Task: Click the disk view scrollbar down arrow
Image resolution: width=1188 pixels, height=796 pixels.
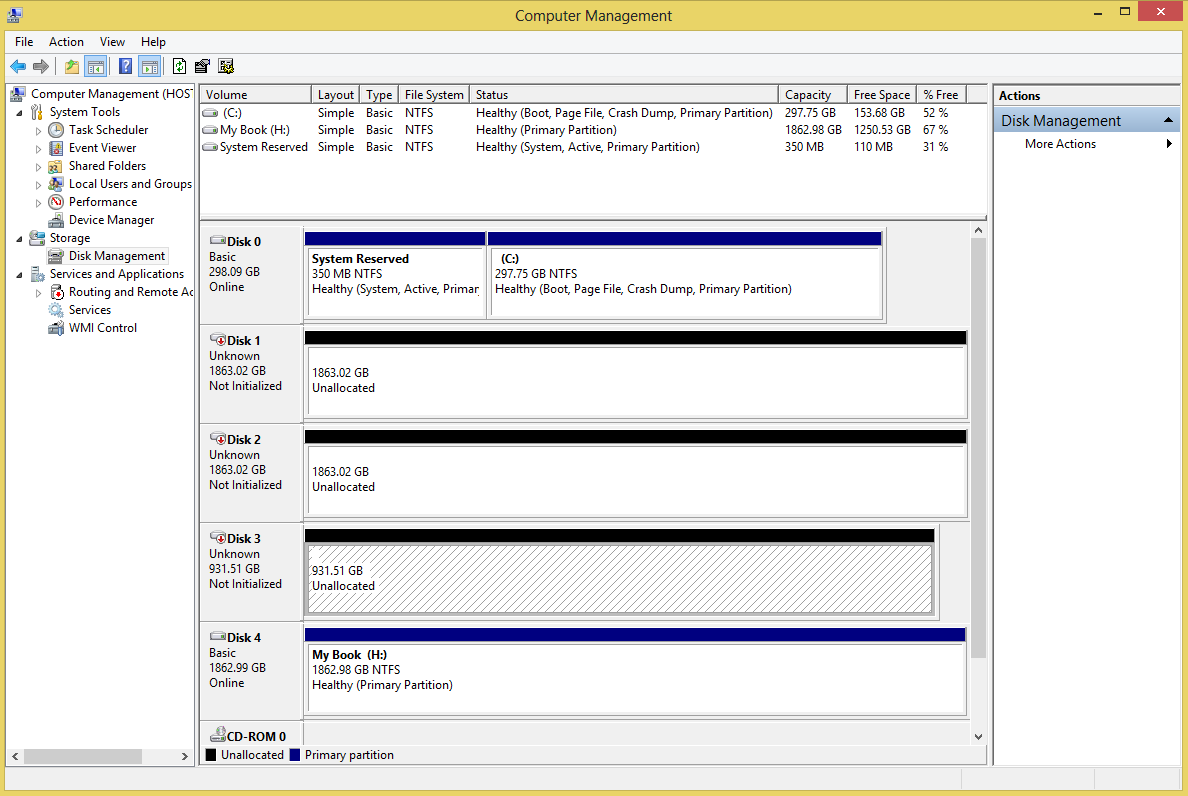Action: coord(978,736)
